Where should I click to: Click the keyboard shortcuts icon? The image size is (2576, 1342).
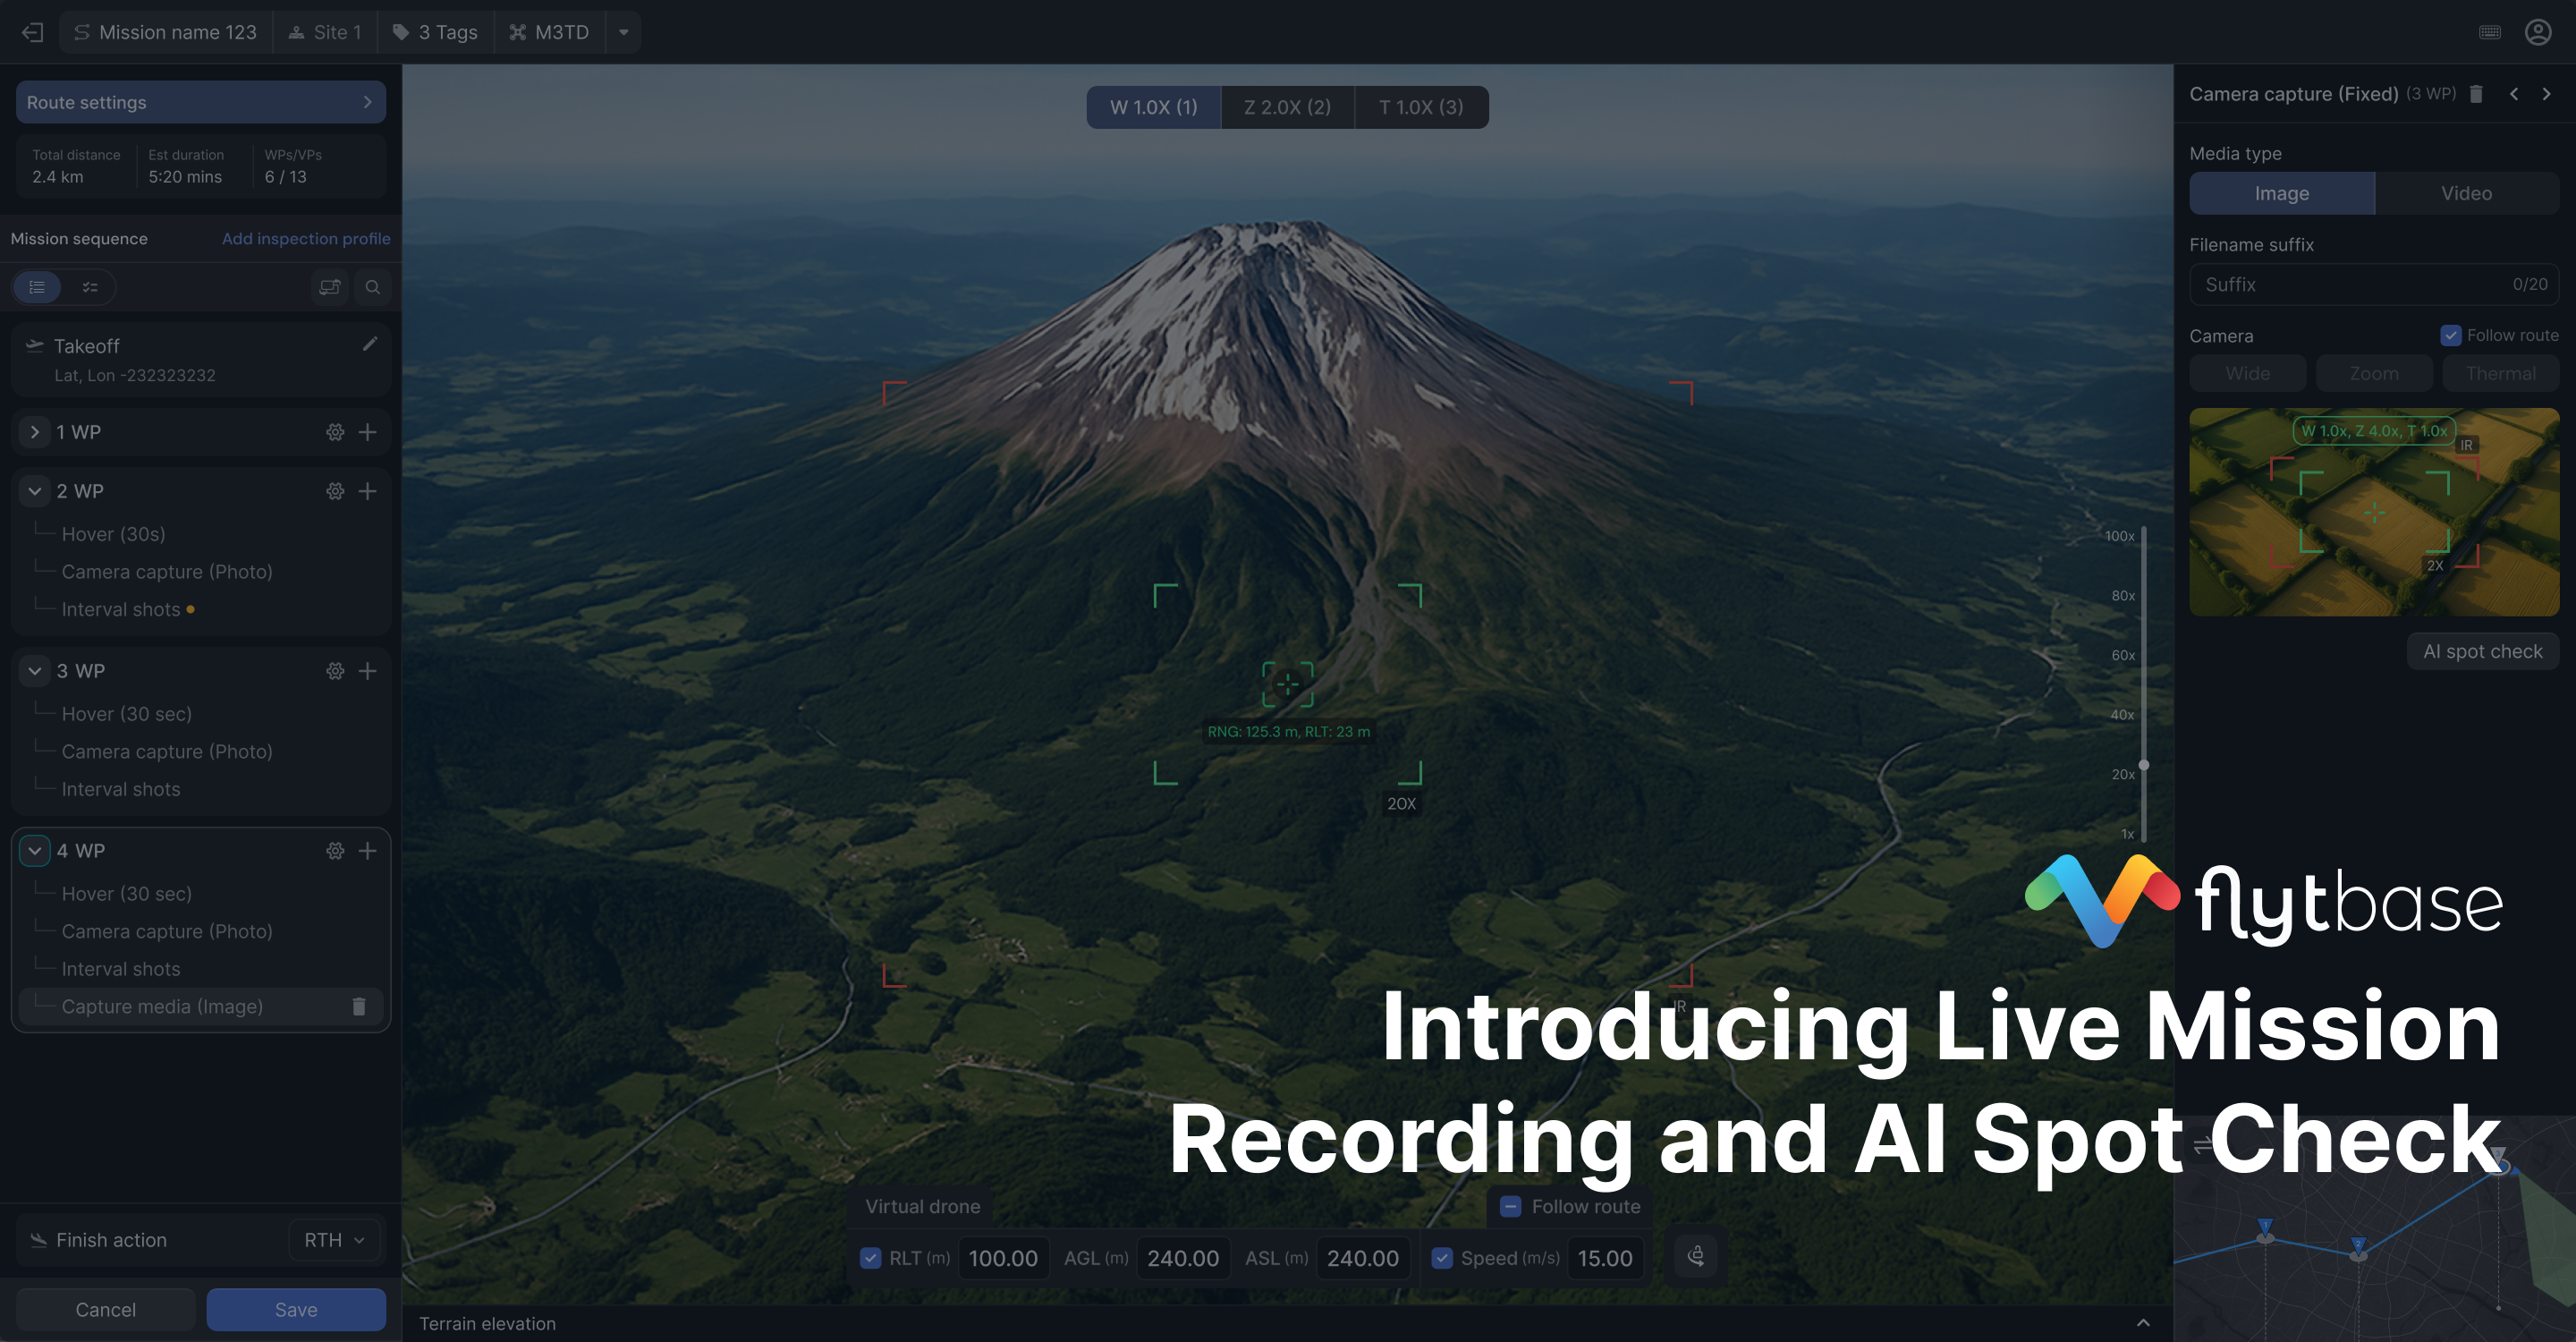pyautogui.click(x=2489, y=32)
